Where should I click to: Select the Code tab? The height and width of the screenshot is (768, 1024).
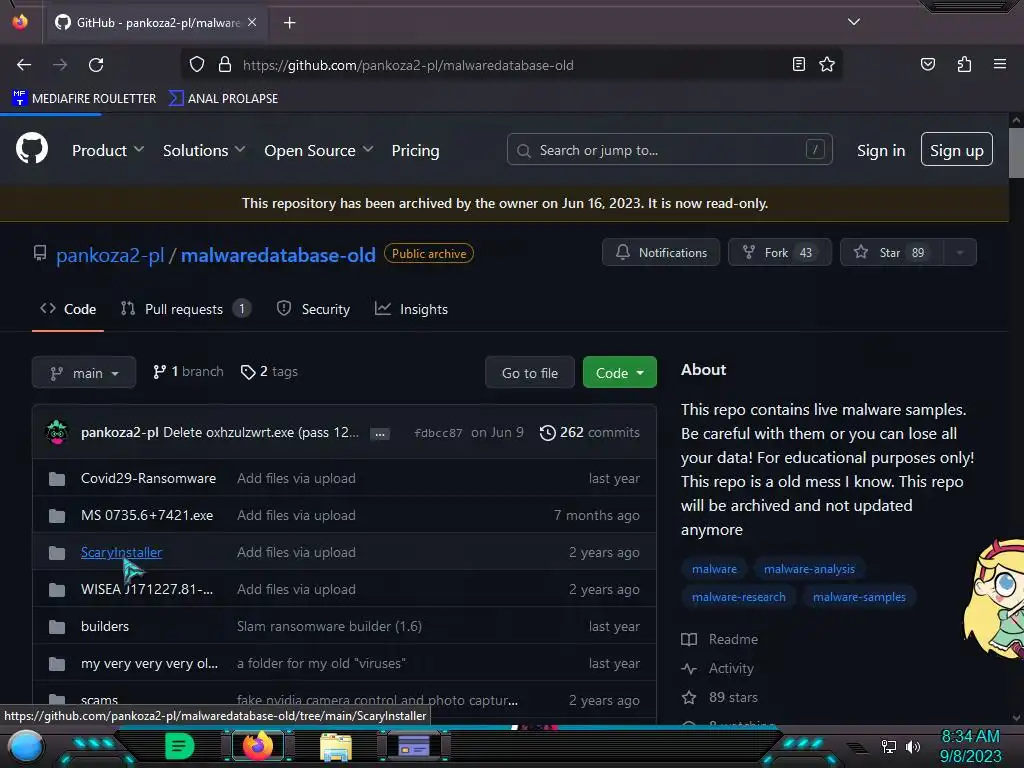(68, 309)
